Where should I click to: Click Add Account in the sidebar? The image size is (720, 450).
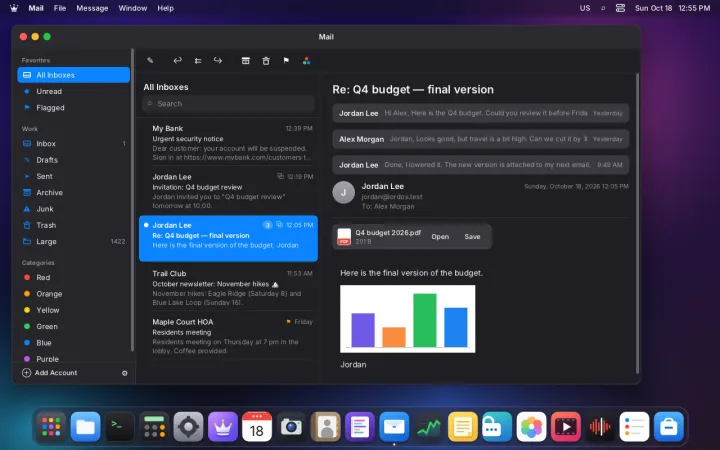(50, 373)
